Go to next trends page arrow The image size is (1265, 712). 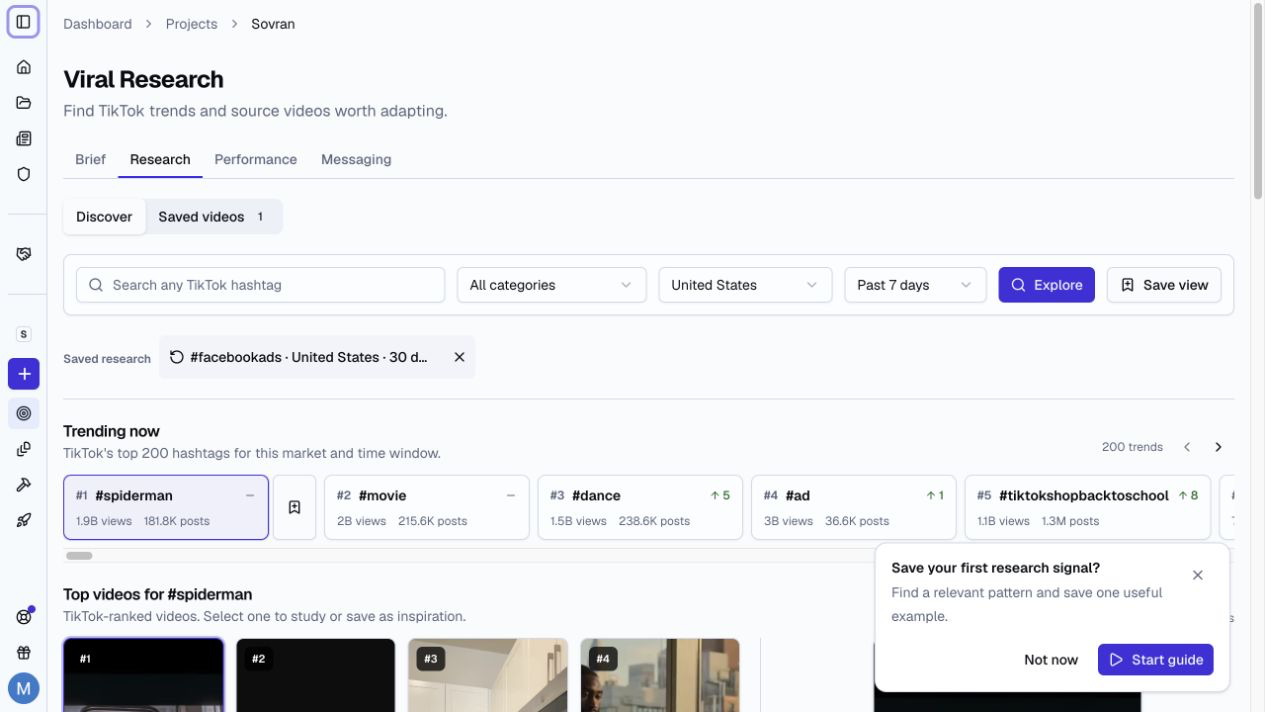[x=1218, y=447]
